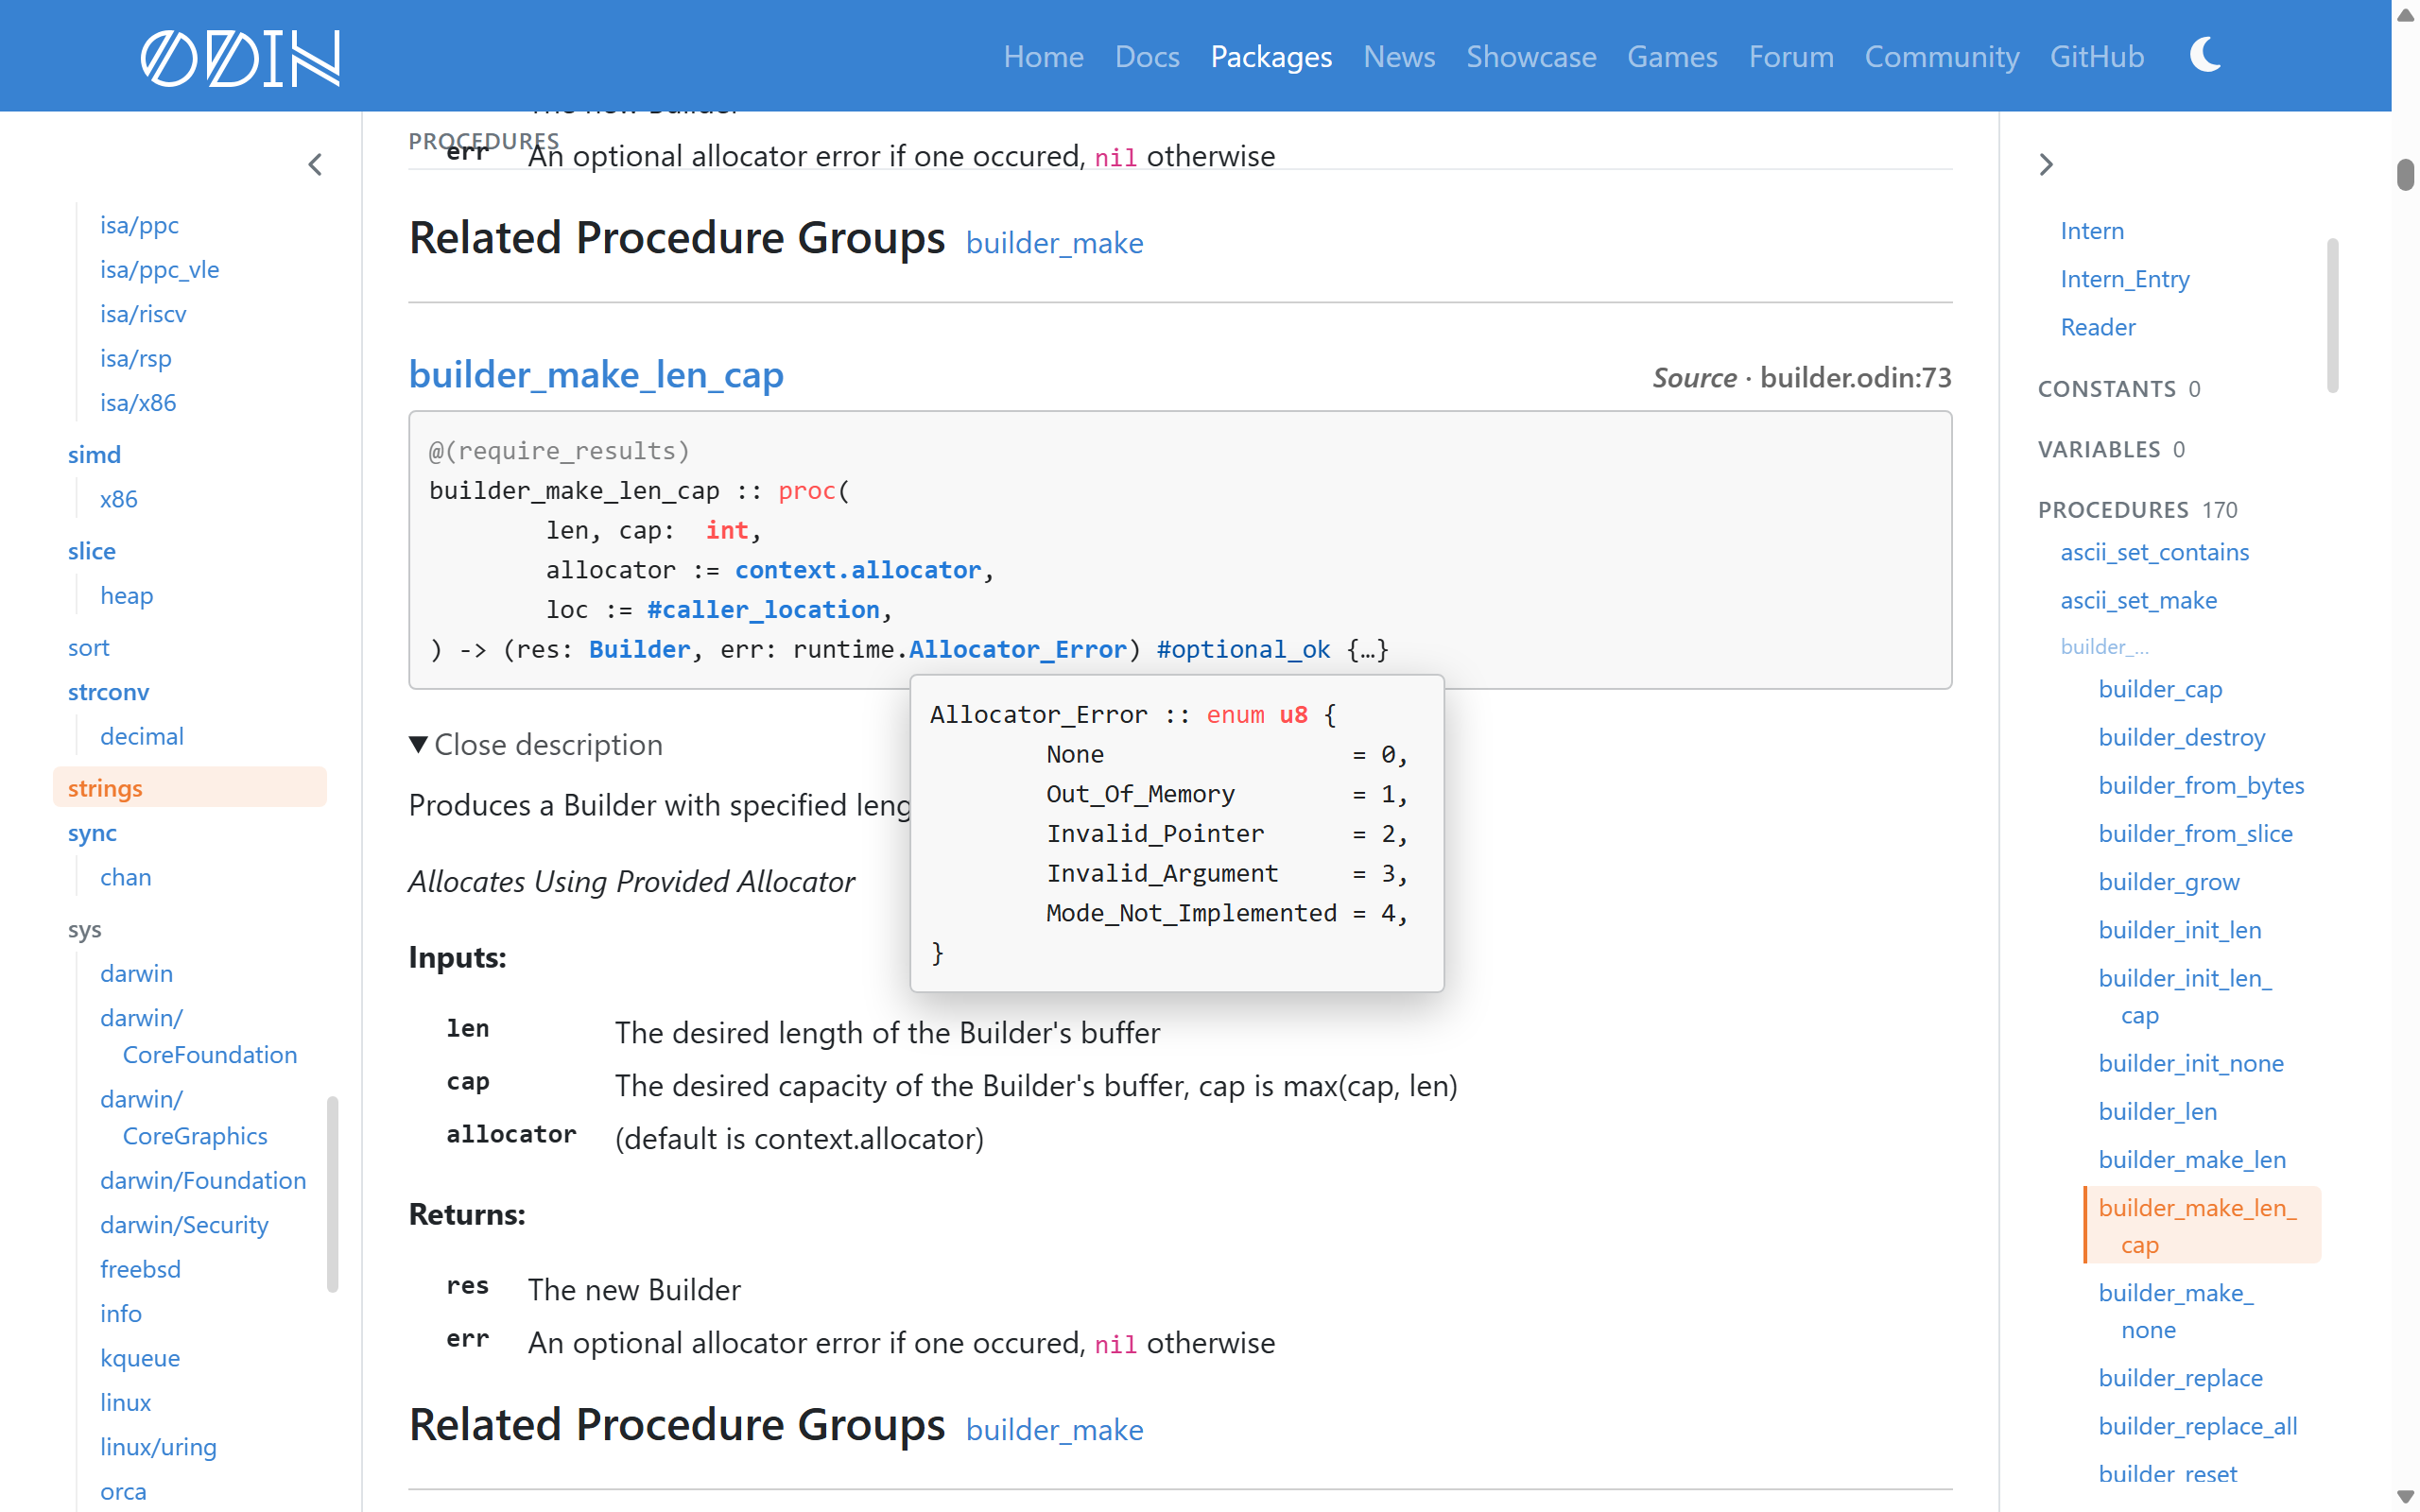Click the Allocator_Error type link
Image resolution: width=2420 pixels, height=1512 pixels.
1018,650
